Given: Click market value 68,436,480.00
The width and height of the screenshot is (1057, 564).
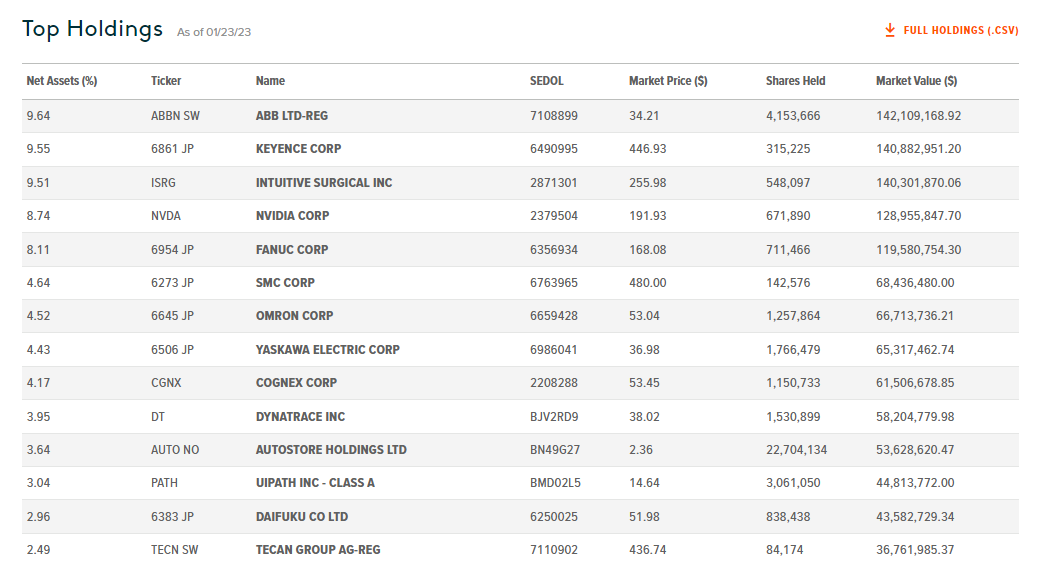Looking at the screenshot, I should [x=915, y=283].
